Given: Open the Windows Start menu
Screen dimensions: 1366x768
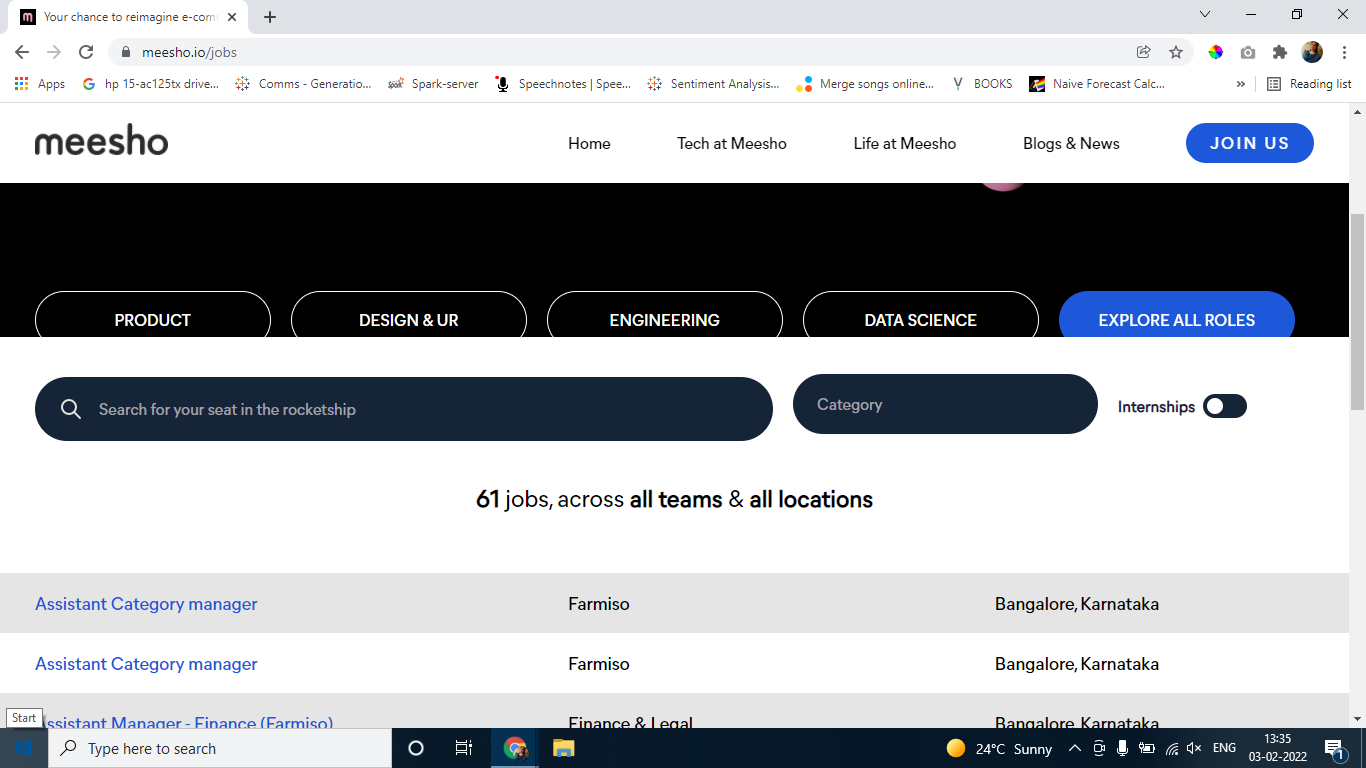Looking at the screenshot, I should (x=23, y=748).
